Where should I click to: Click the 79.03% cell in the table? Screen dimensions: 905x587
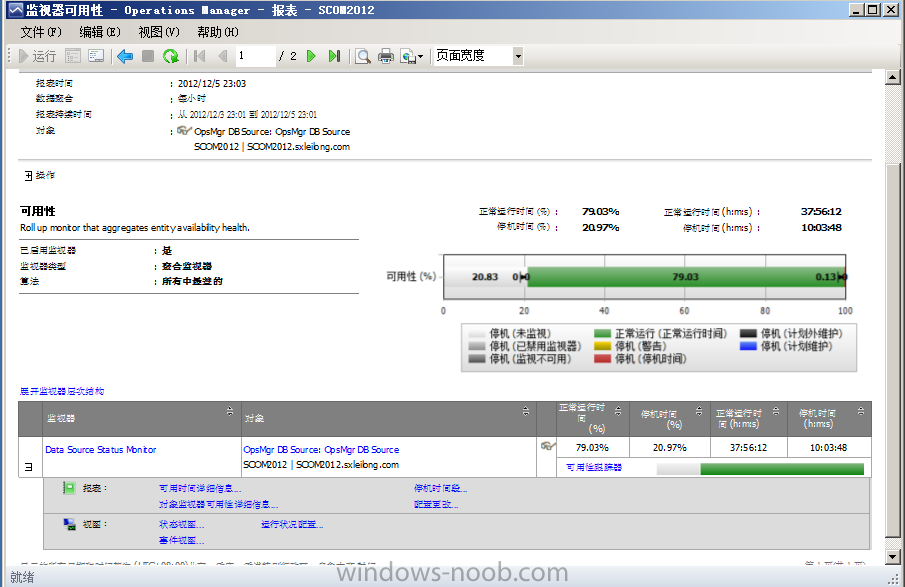592,448
